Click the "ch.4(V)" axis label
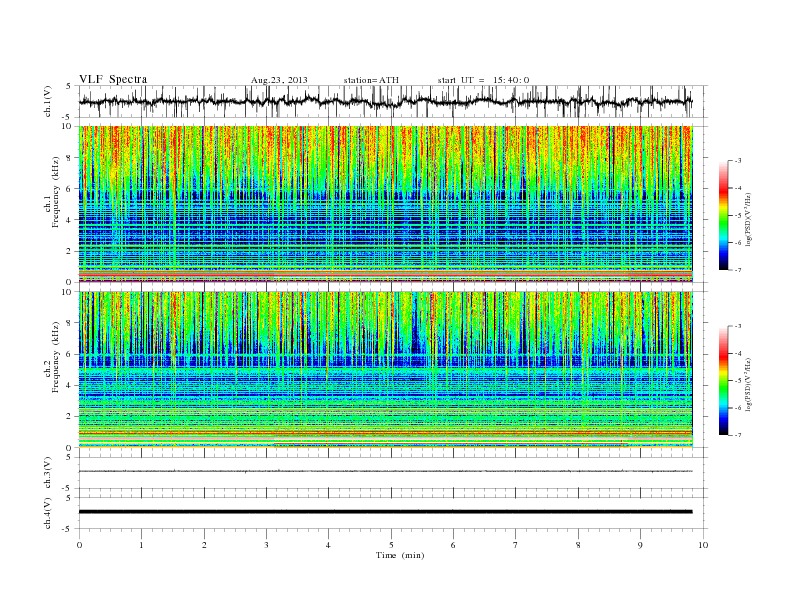The width and height of the screenshot is (792, 612). tap(47, 513)
